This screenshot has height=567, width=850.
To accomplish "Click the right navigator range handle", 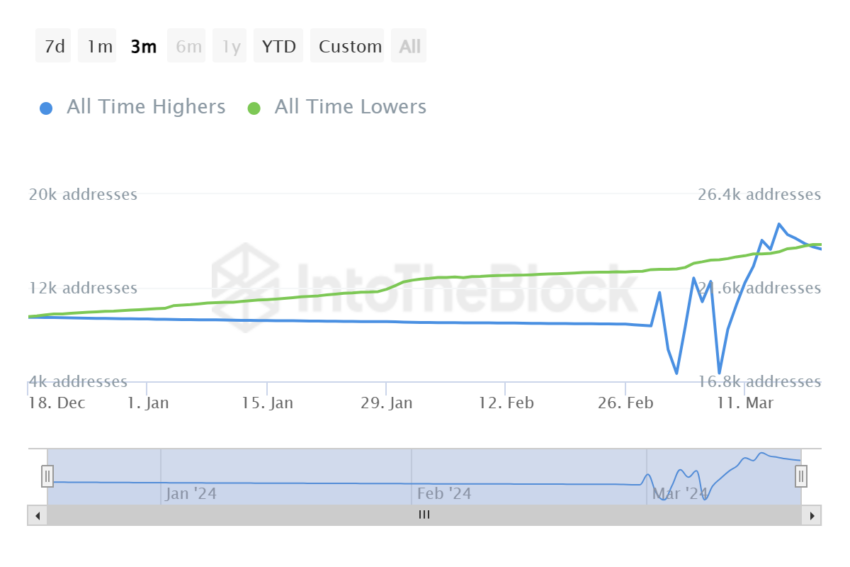I will (801, 476).
